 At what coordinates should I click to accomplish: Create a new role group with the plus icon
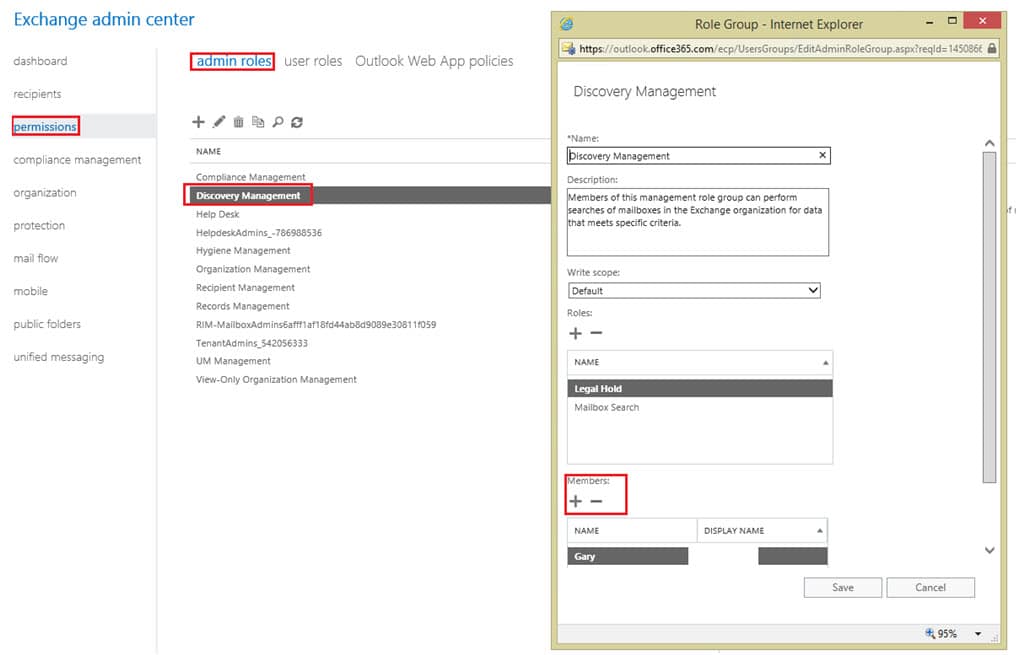pos(198,121)
